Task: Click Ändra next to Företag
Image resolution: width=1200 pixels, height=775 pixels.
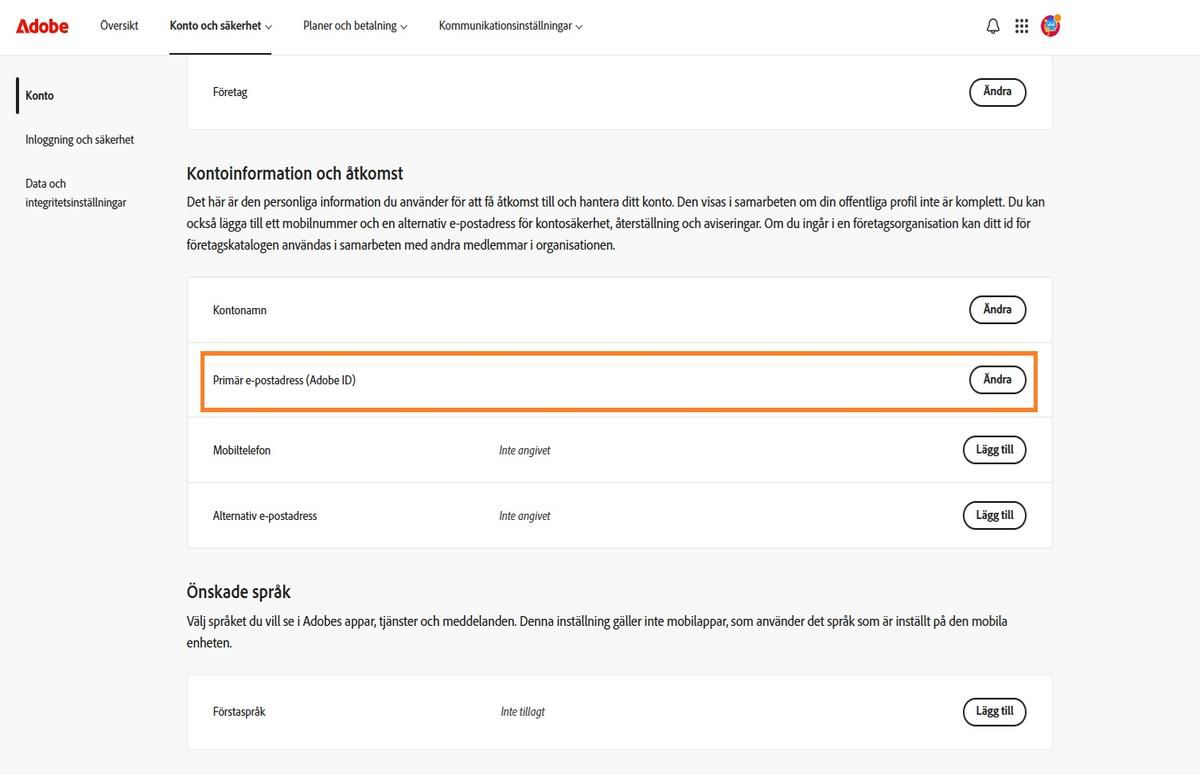Action: tap(997, 91)
